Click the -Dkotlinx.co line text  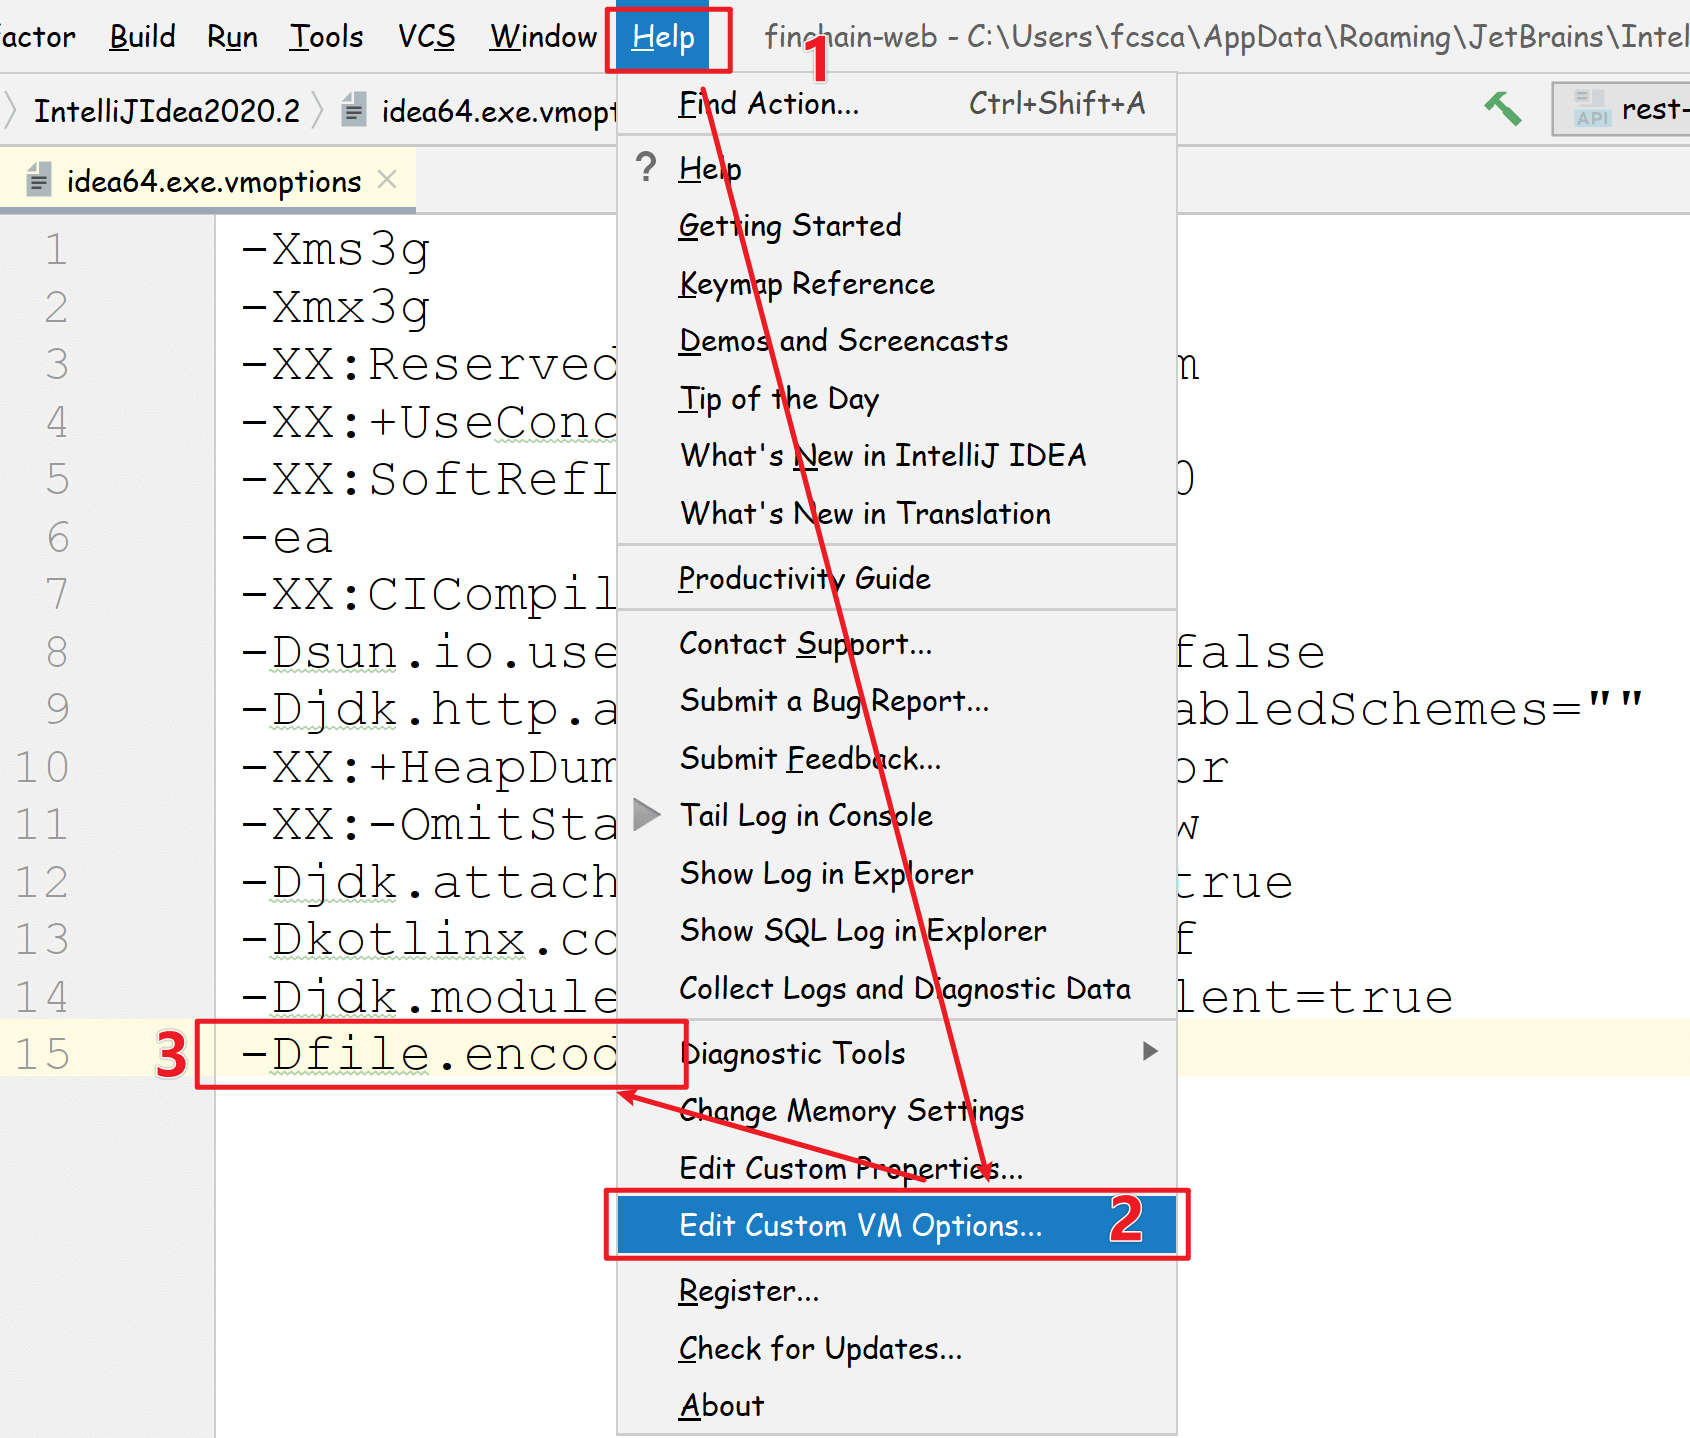coord(428,940)
